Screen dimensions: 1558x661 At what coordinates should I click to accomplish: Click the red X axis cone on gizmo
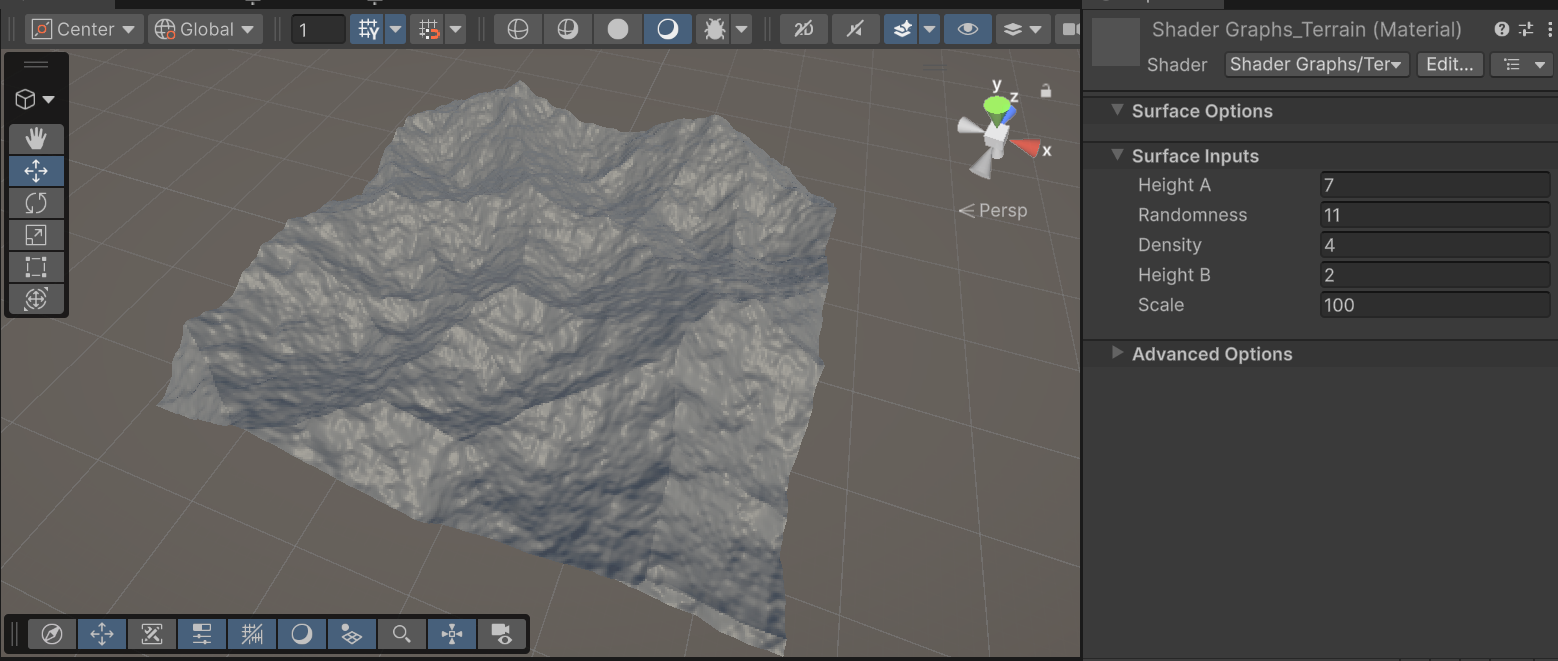click(x=1024, y=148)
